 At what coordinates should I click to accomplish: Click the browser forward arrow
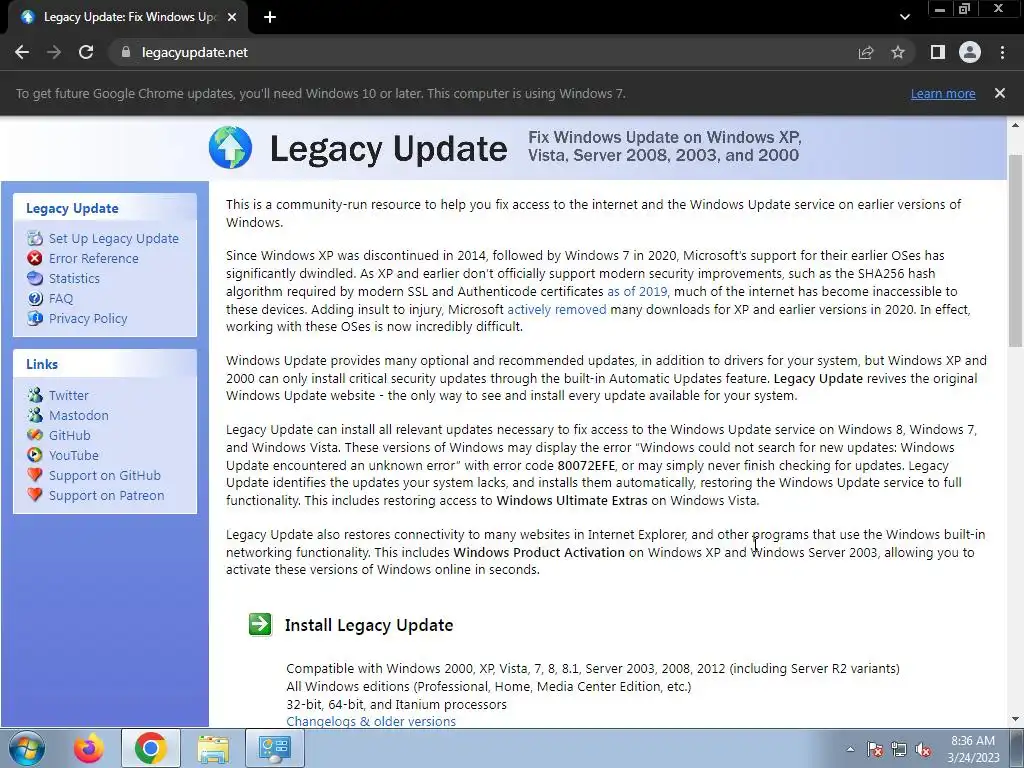point(54,52)
